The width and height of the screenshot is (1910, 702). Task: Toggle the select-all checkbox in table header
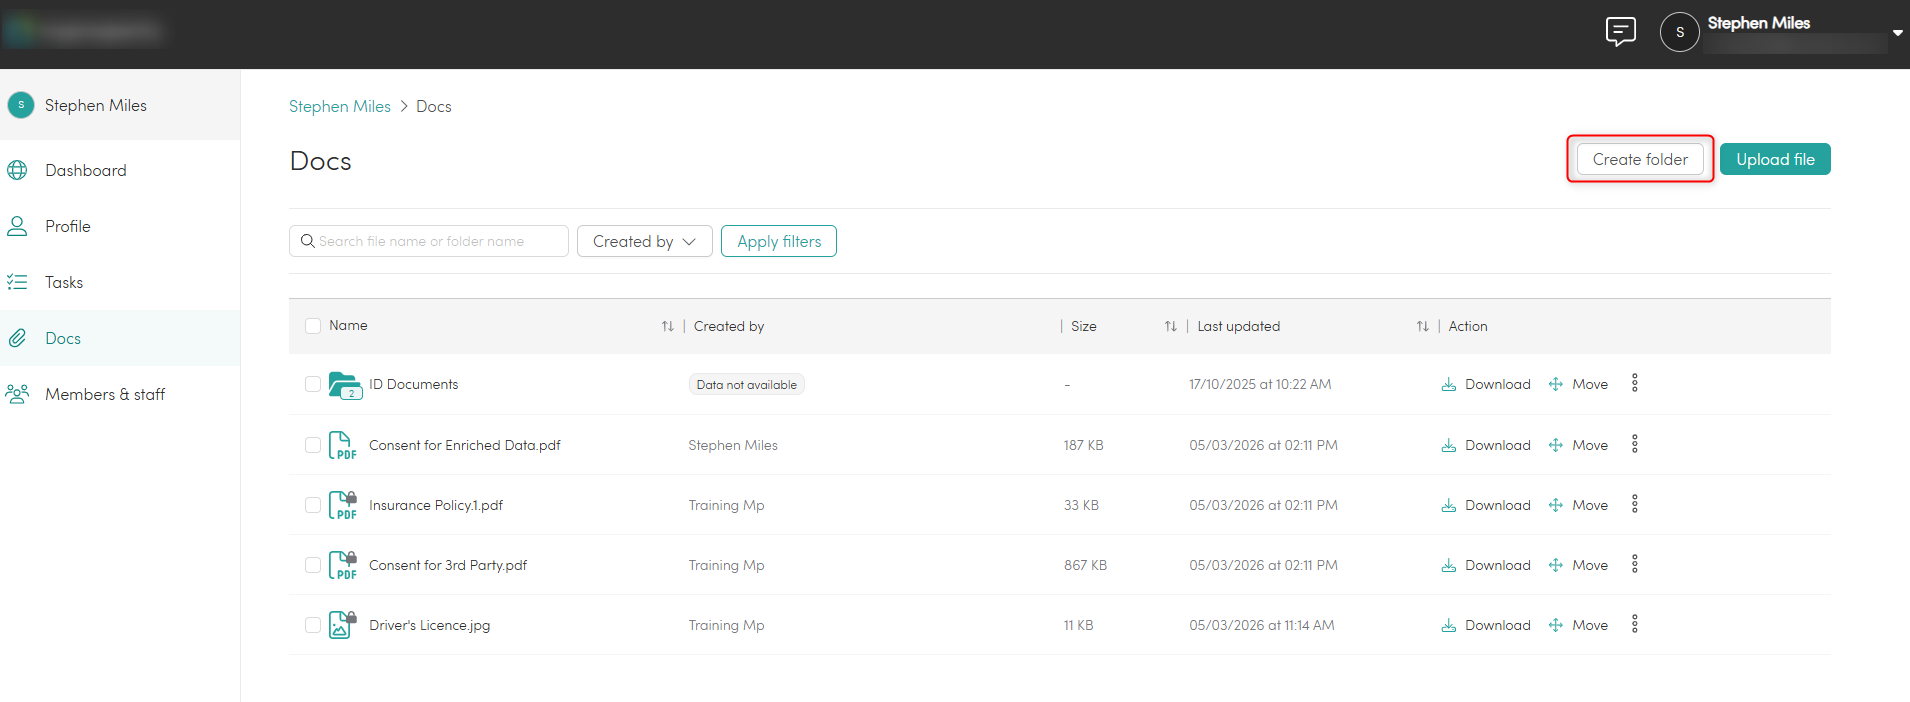point(313,326)
